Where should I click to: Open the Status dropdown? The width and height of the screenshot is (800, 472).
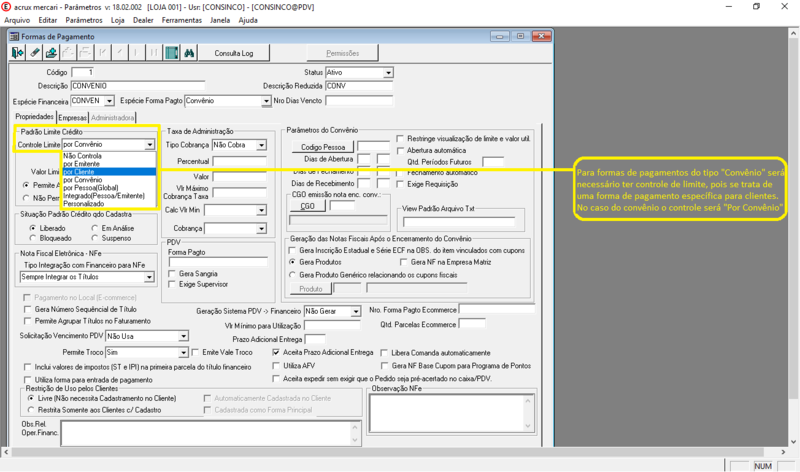click(387, 73)
